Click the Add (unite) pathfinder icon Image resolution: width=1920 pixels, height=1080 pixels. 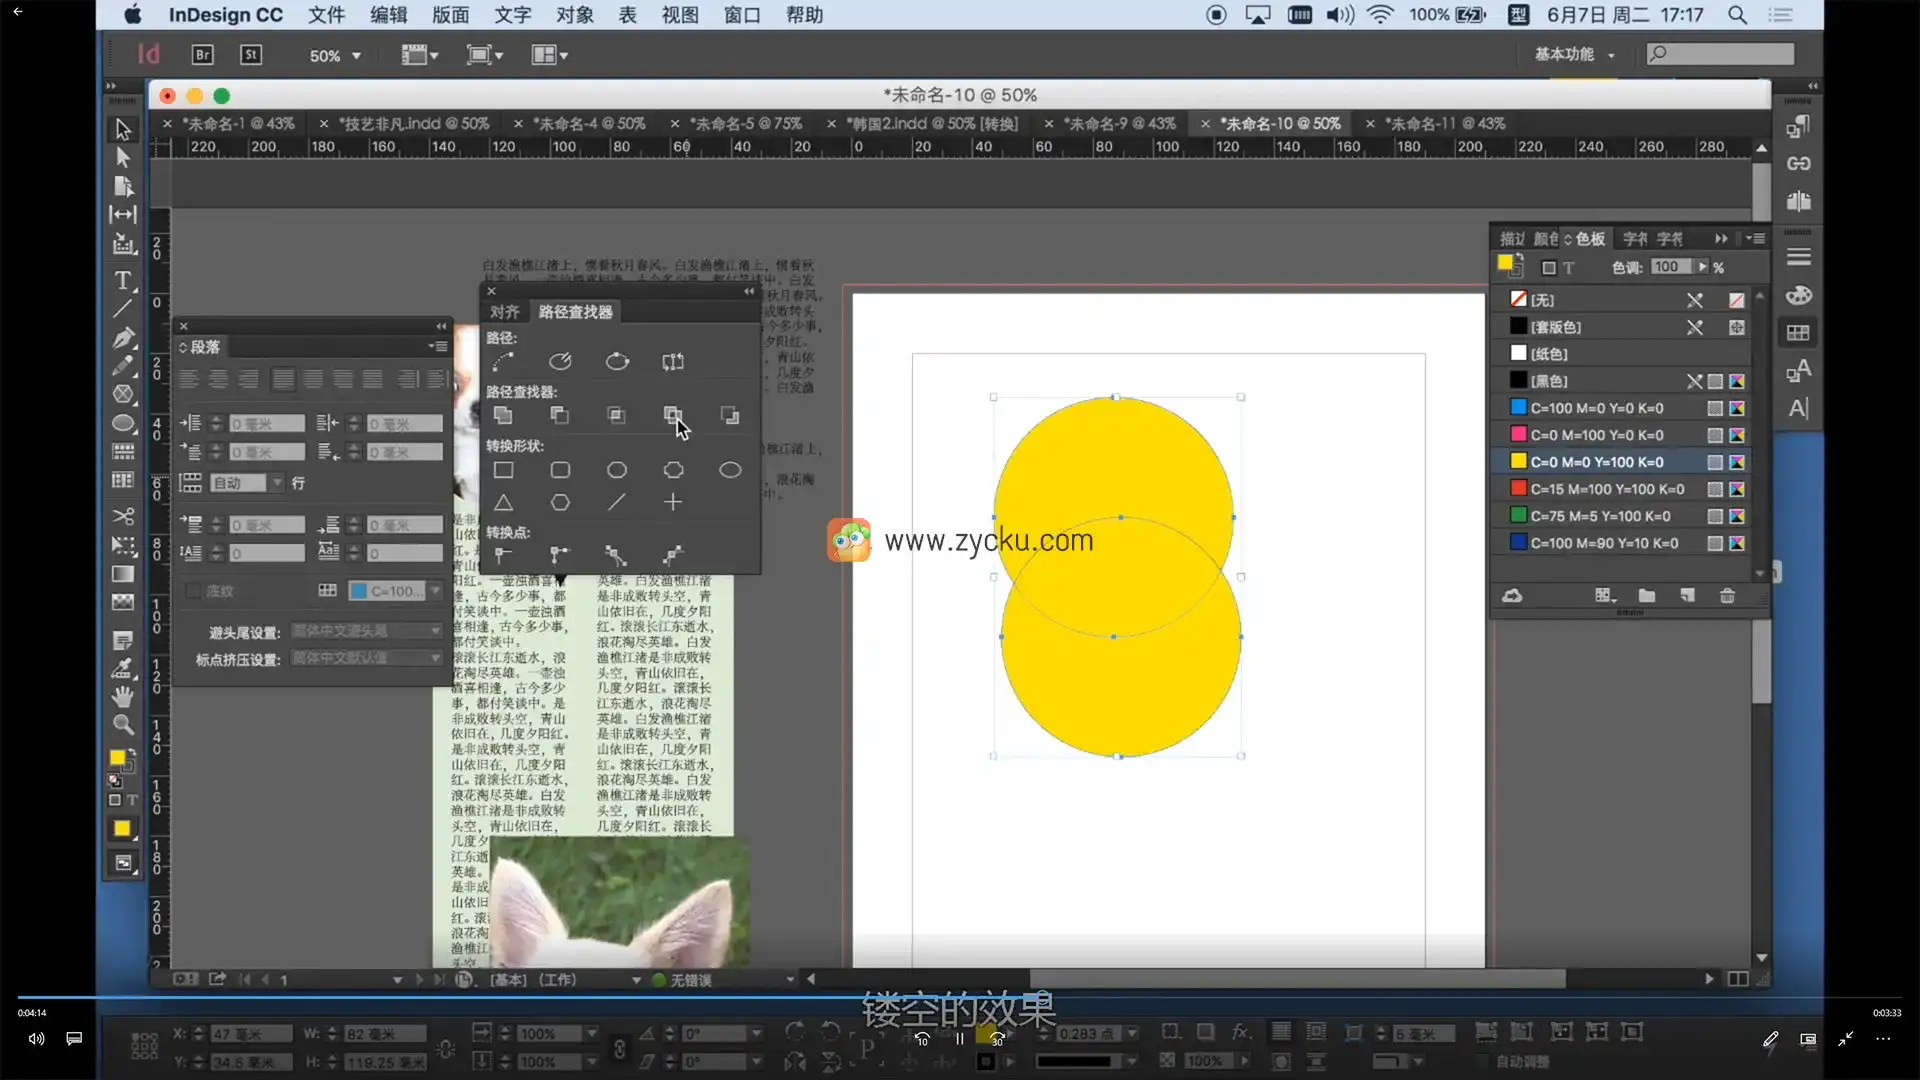(503, 415)
